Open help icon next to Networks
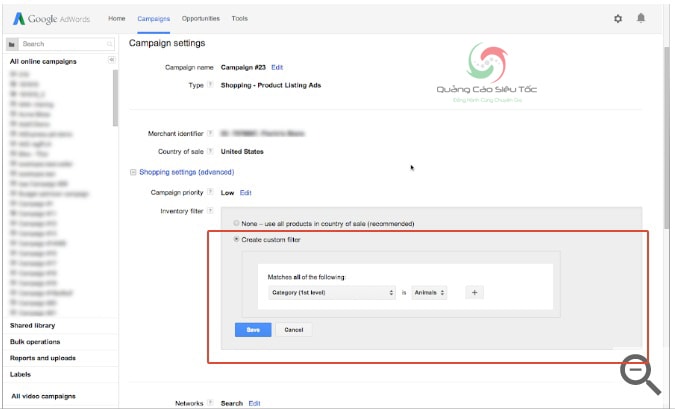Screen dimensions: 675x409 pos(210,403)
